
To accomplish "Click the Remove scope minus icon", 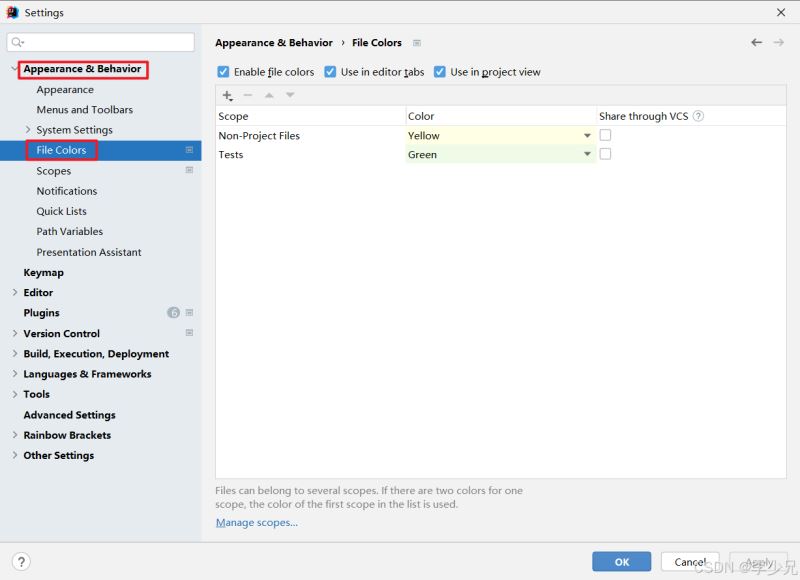I will (248, 95).
